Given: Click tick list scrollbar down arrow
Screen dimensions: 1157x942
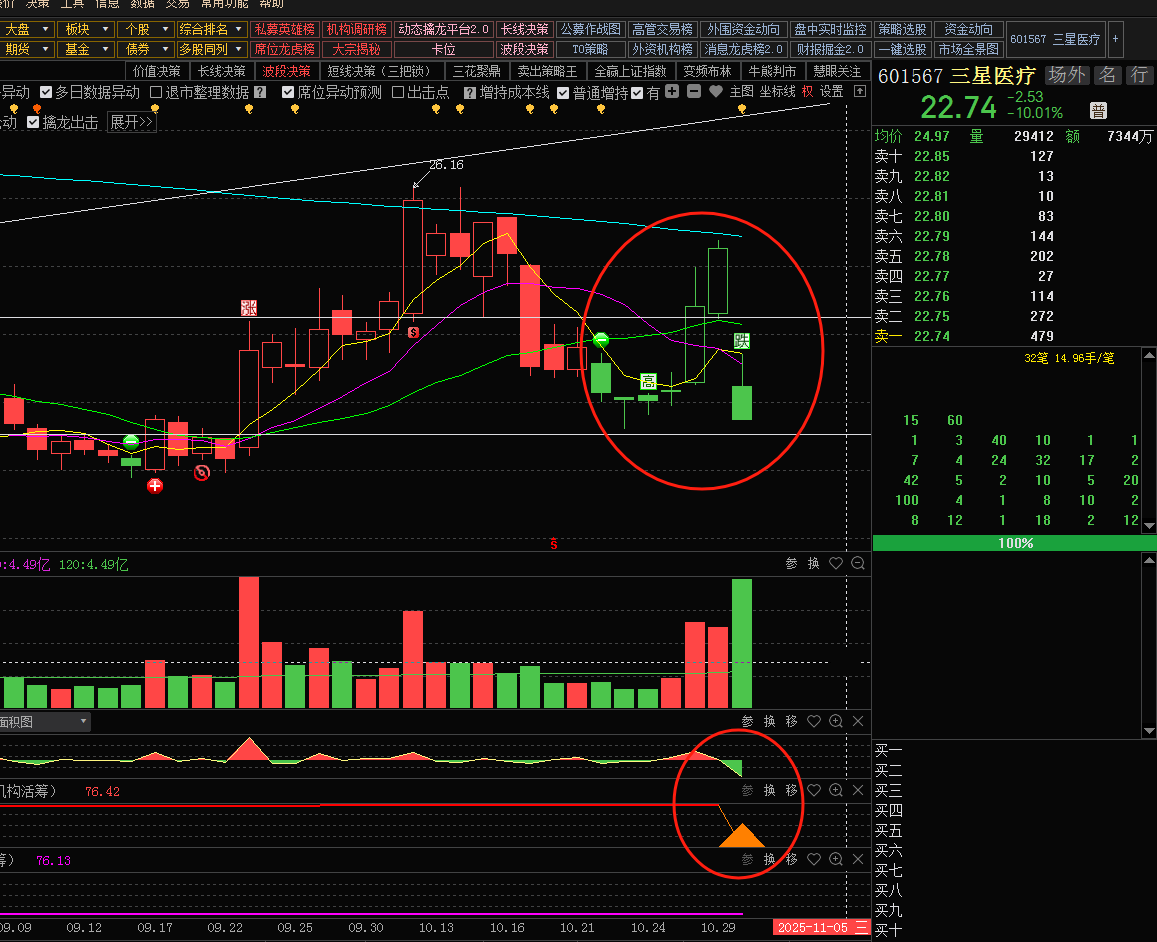Looking at the screenshot, I should tap(1149, 525).
